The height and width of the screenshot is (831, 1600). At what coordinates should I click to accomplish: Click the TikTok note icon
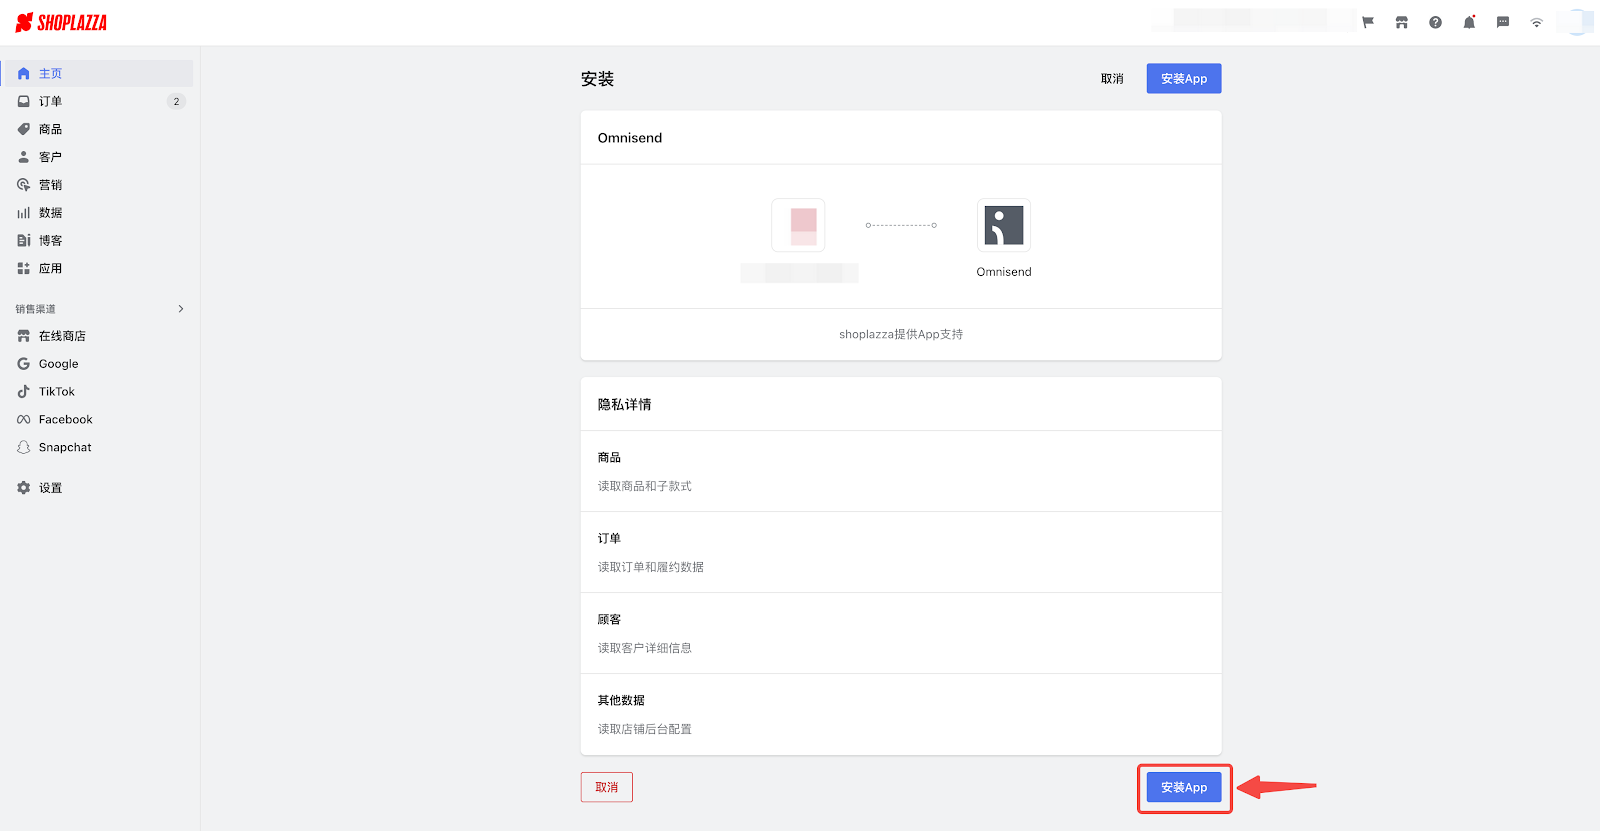pos(24,392)
